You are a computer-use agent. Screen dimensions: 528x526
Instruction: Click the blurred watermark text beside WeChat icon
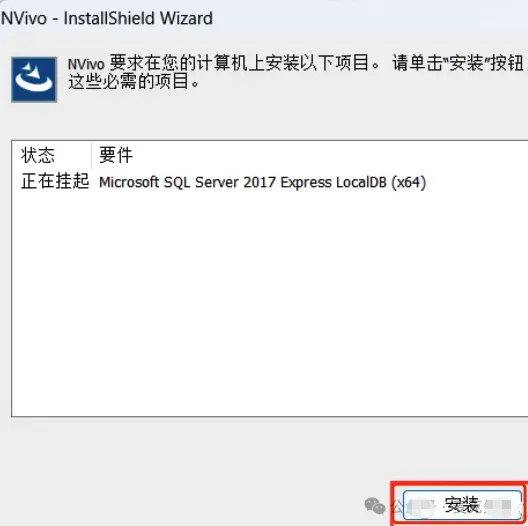point(412,506)
